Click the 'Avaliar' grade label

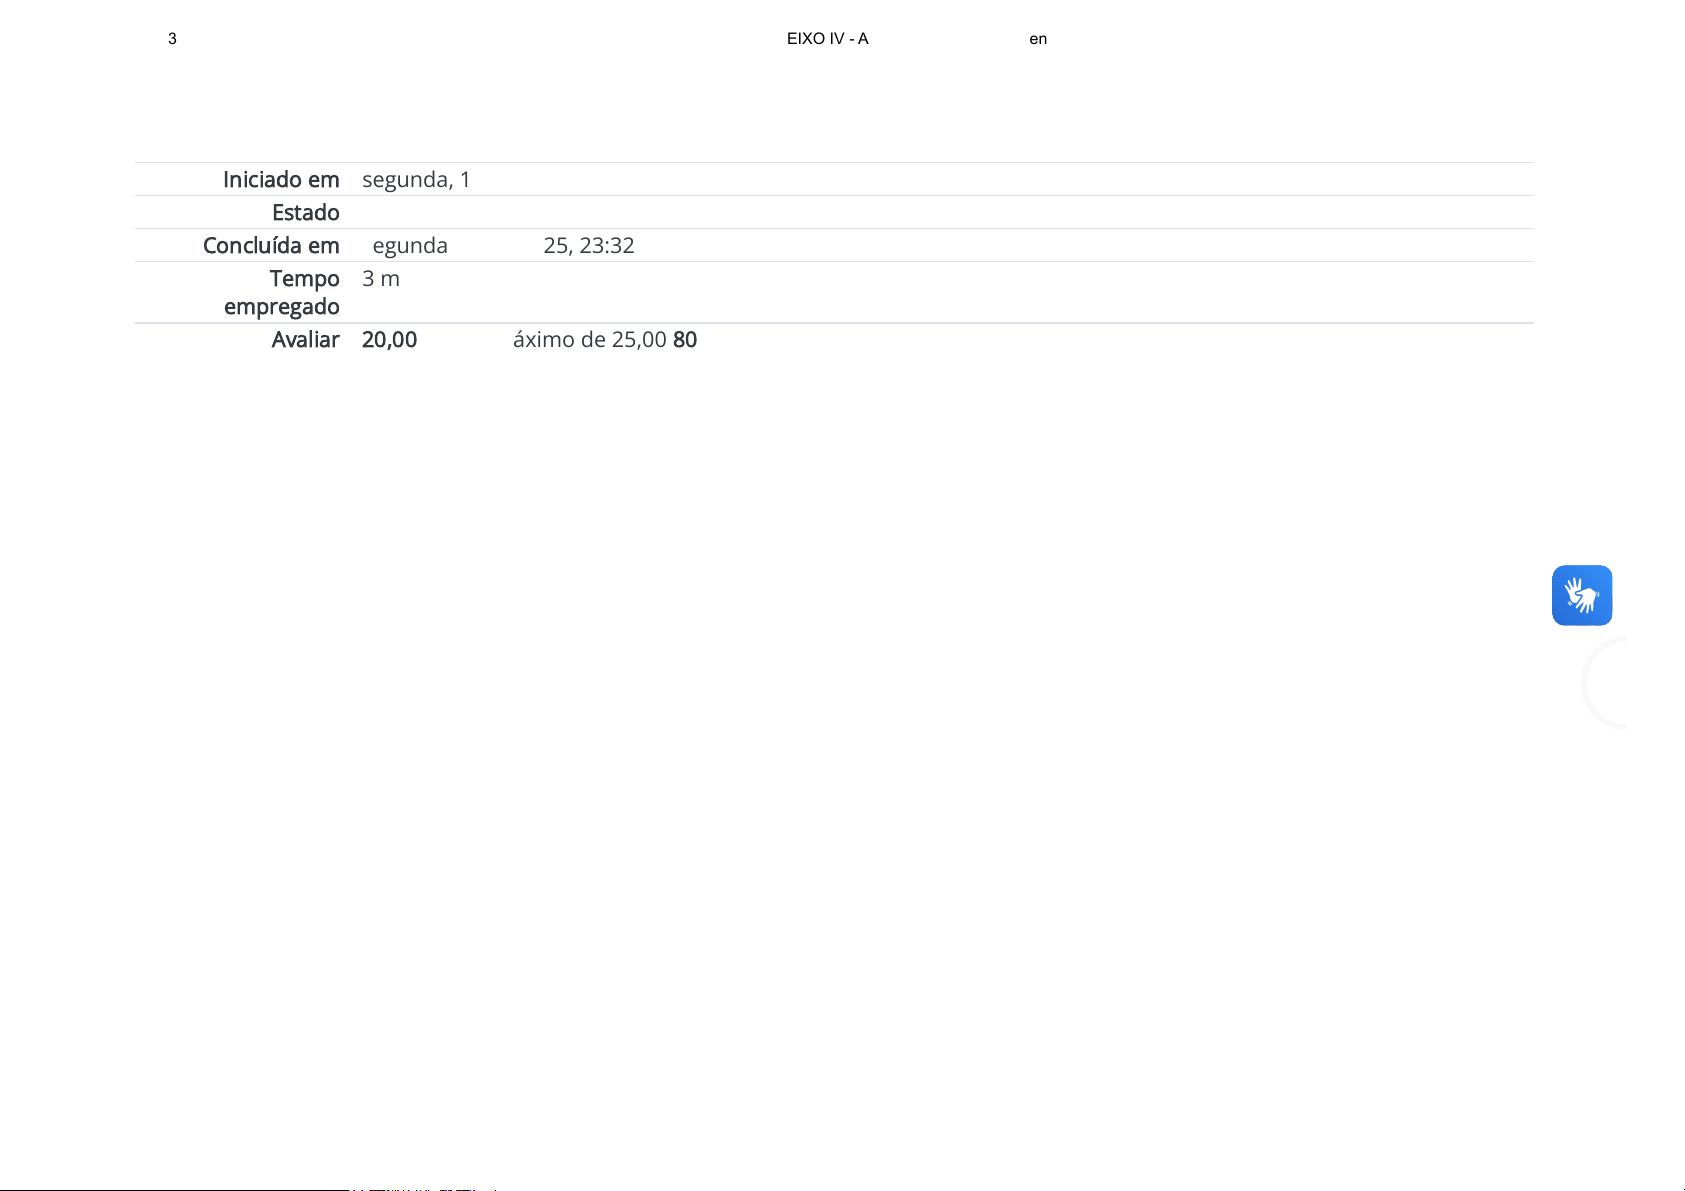coord(305,340)
